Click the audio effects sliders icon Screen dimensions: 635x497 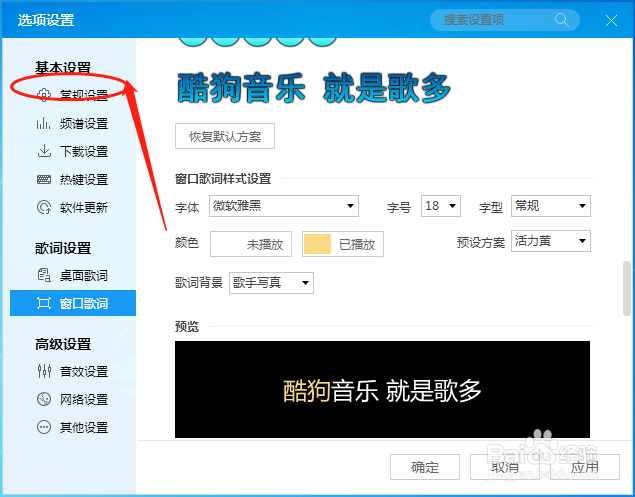[x=44, y=371]
